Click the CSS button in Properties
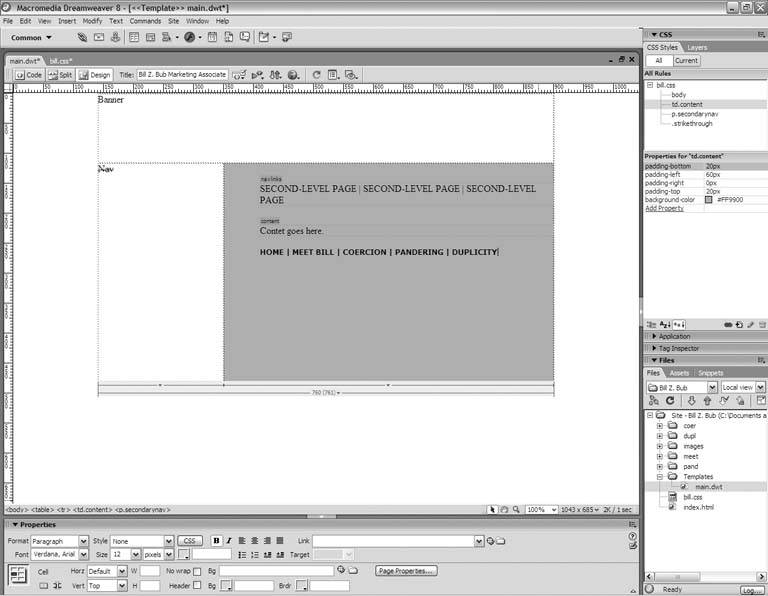This screenshot has width=768, height=596. pyautogui.click(x=190, y=541)
